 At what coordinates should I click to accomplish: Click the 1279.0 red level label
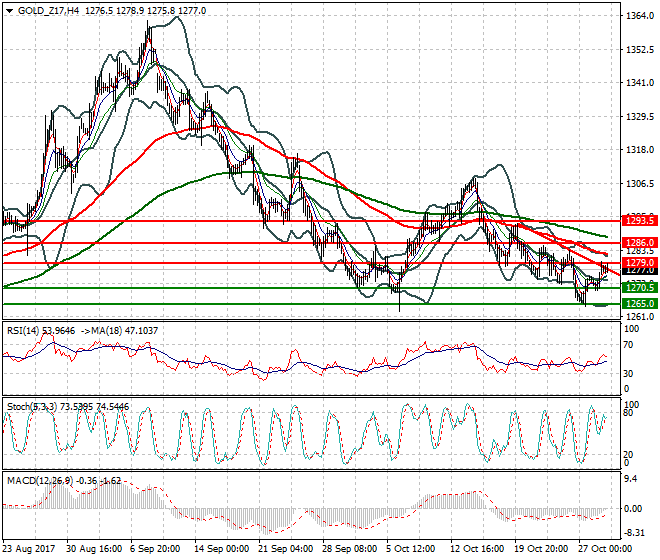(639, 263)
